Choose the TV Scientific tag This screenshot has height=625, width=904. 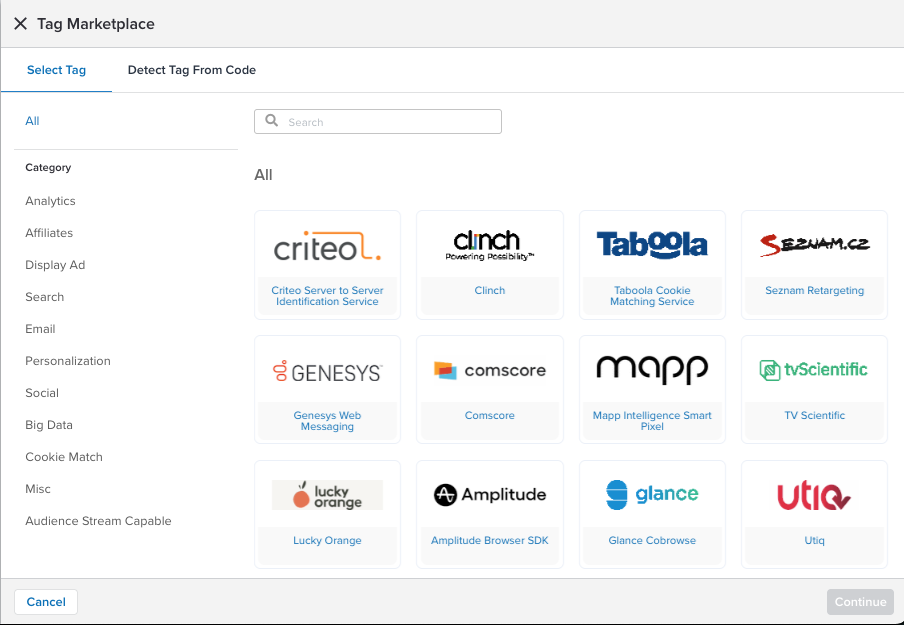pos(813,388)
